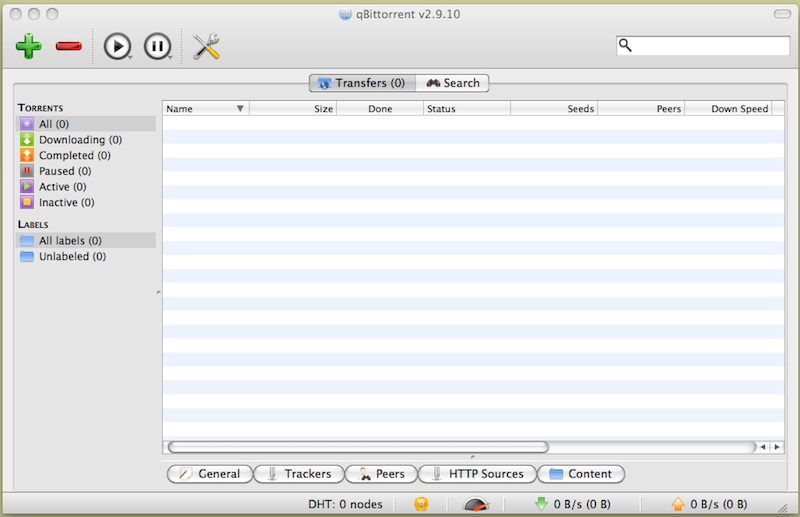Click the red minus delete torrent icon

click(x=68, y=46)
